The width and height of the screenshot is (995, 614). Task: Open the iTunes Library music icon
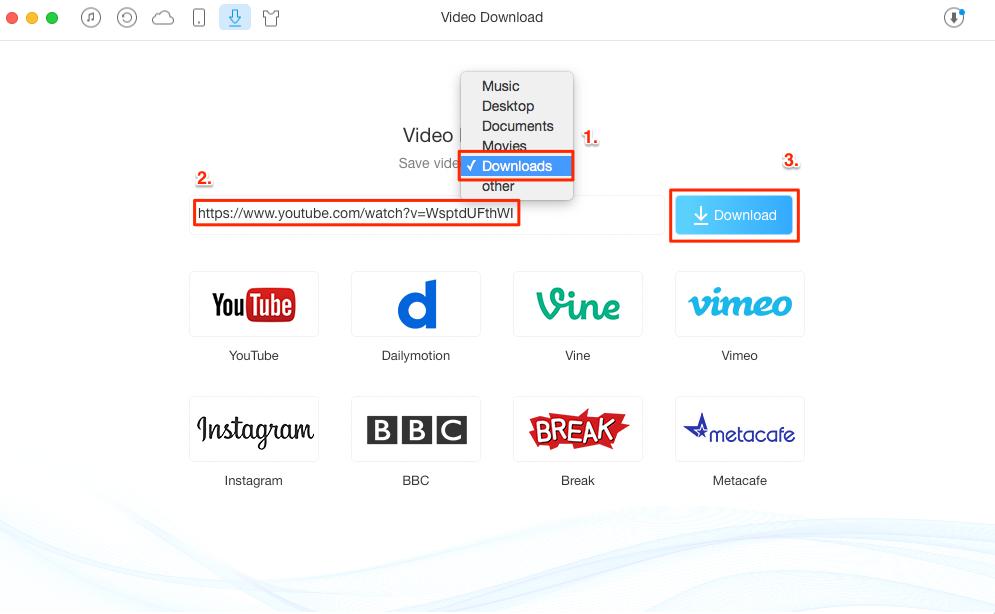click(91, 18)
